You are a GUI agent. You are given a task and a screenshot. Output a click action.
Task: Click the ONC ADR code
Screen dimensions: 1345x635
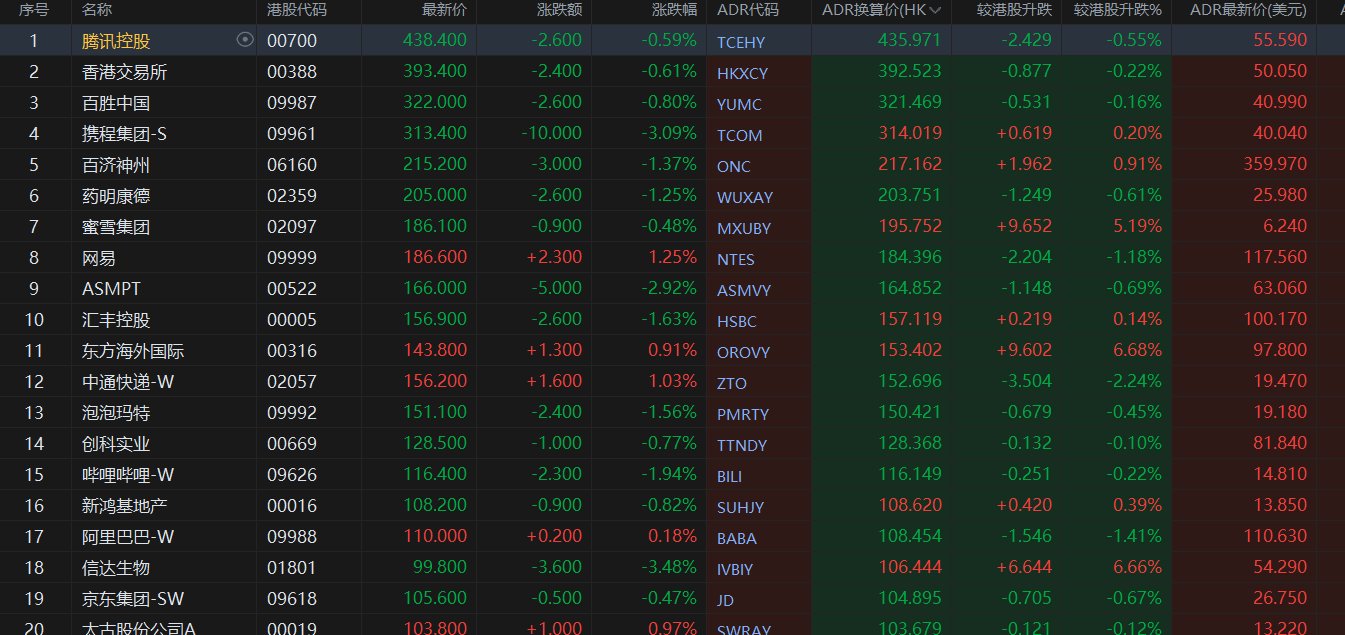tap(734, 166)
